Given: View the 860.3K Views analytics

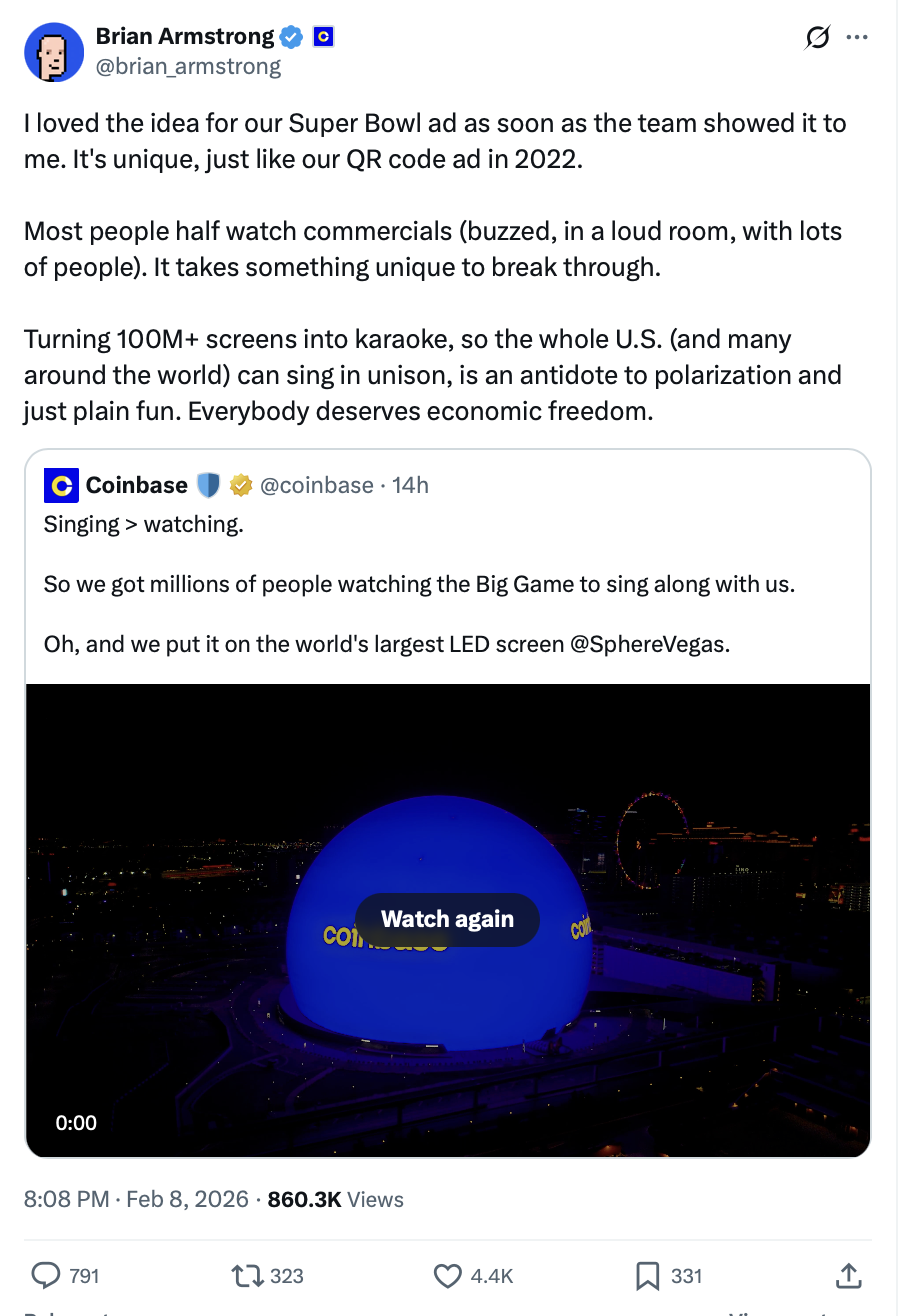Looking at the screenshot, I should [336, 1199].
